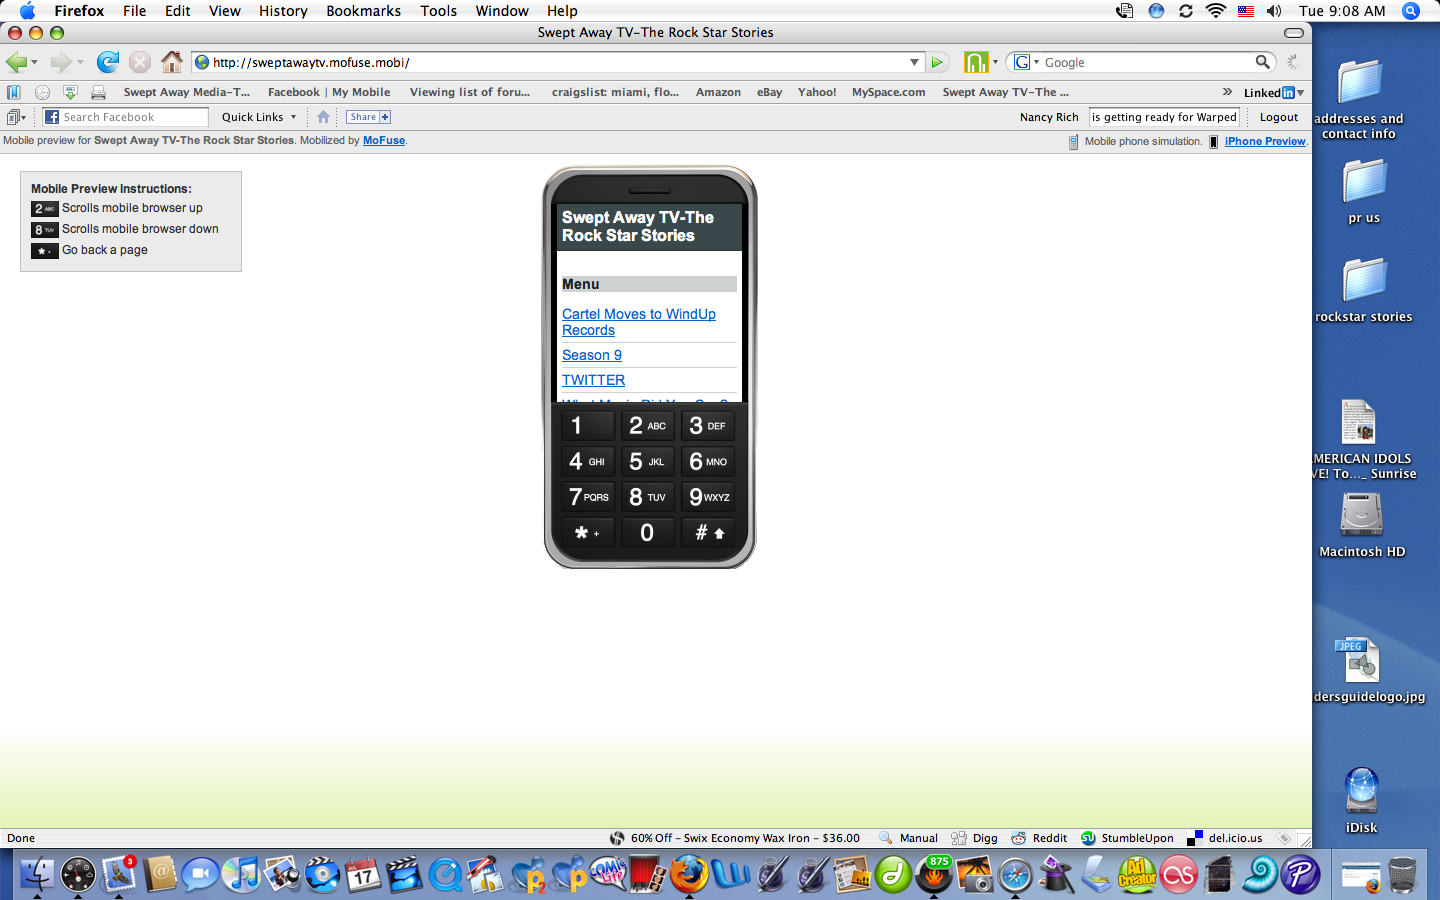Click the magnifier in the Google search box
The width and height of the screenshot is (1440, 900).
click(x=1263, y=62)
